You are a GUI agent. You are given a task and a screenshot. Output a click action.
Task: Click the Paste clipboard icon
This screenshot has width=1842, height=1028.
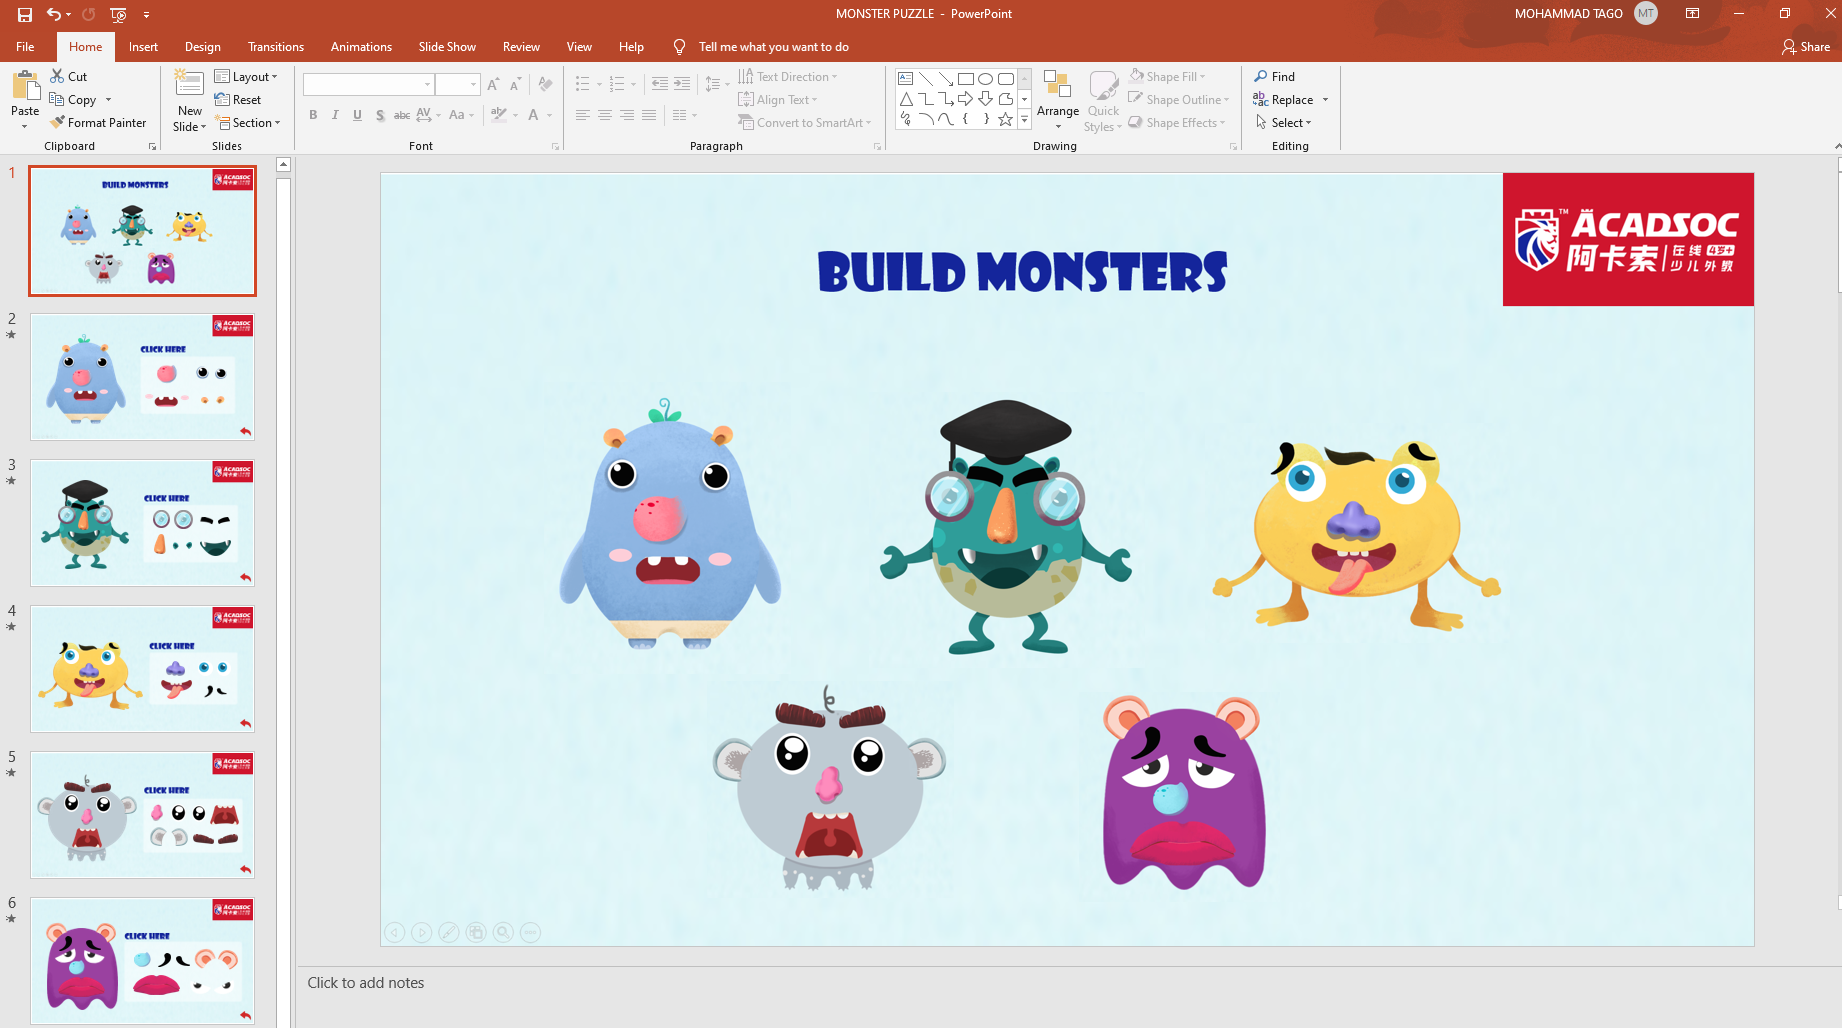coord(25,87)
